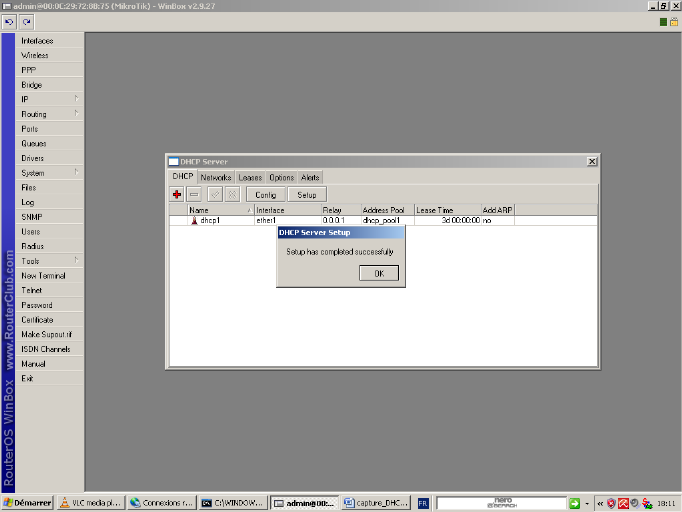Click the green Nero search go arrow

coord(574,503)
